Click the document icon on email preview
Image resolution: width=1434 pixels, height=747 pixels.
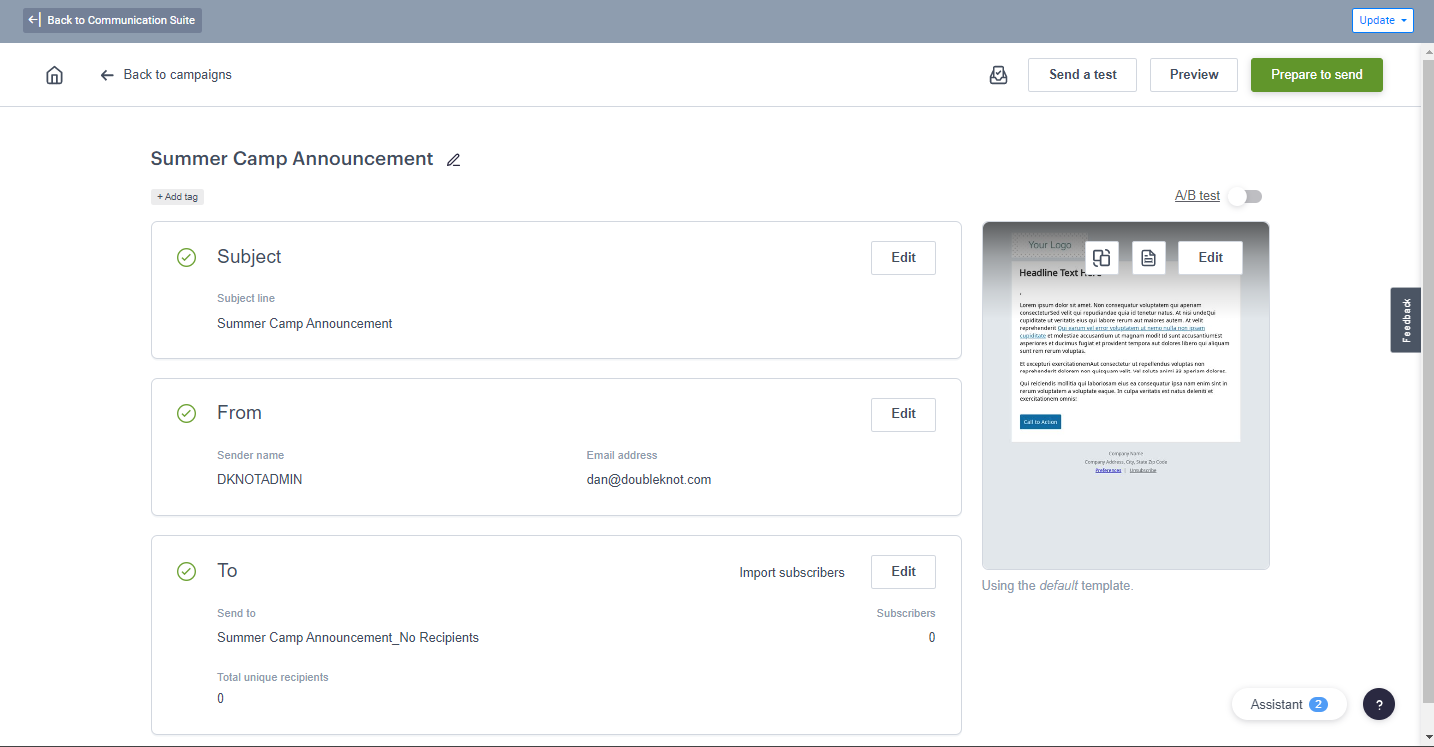coord(1149,258)
